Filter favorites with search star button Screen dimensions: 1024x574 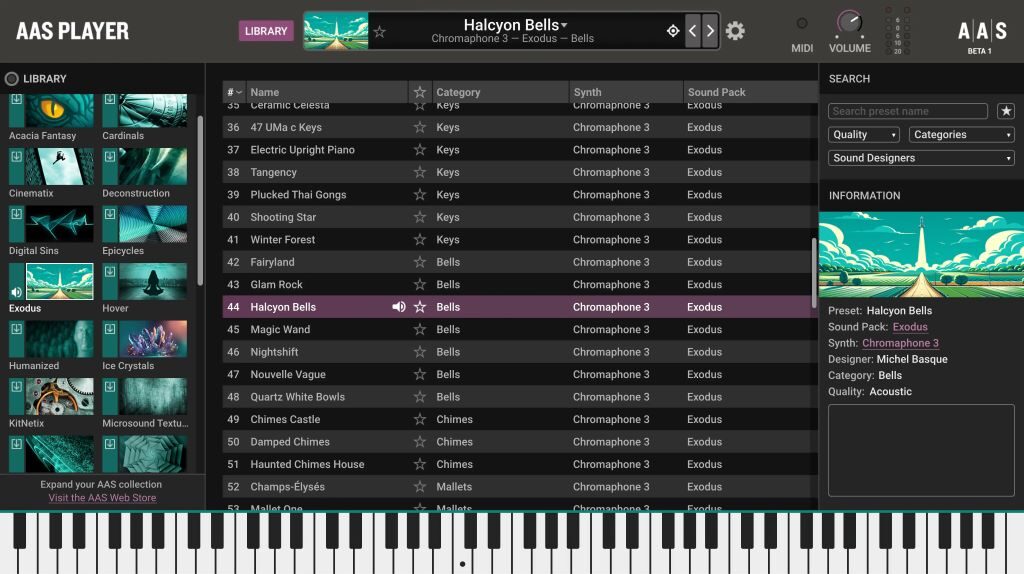tap(1006, 111)
